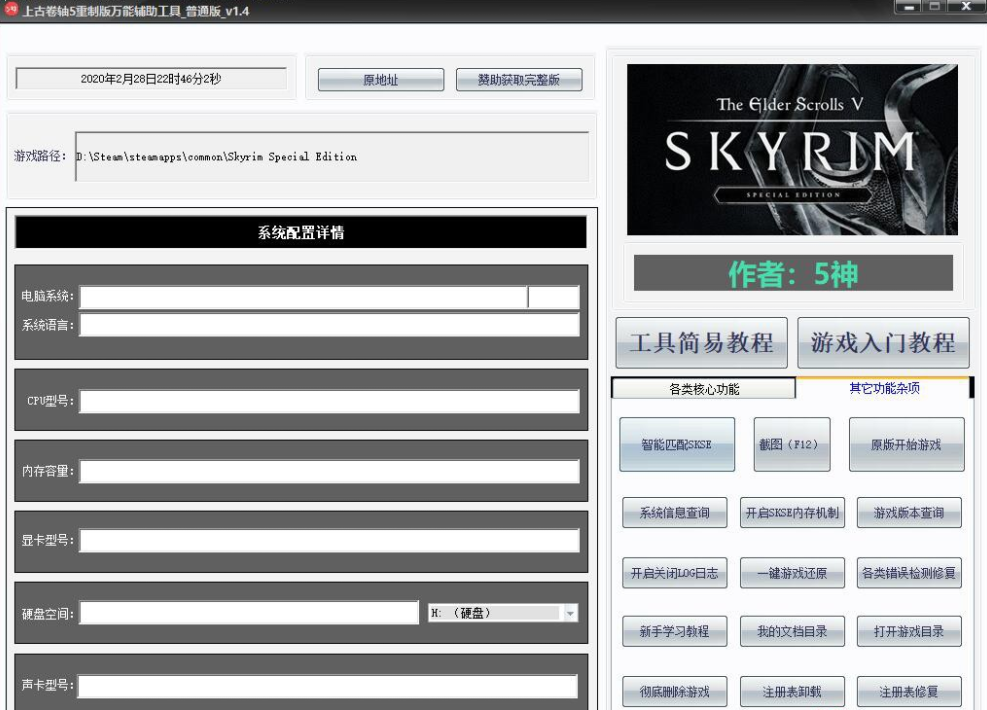987x710 pixels.
Task: Click 原版开始游戏 to launch game
Action: pos(906,444)
